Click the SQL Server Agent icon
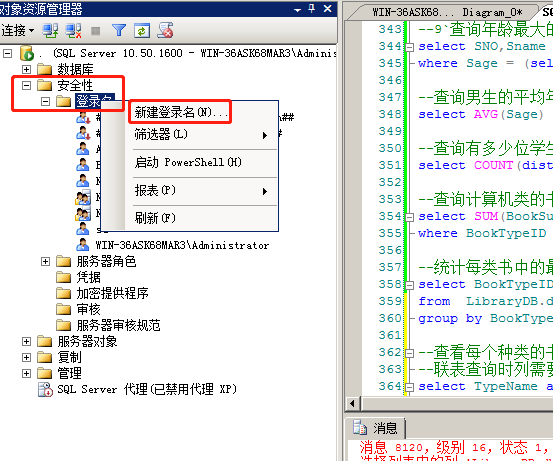This screenshot has height=461, width=553. point(45,389)
